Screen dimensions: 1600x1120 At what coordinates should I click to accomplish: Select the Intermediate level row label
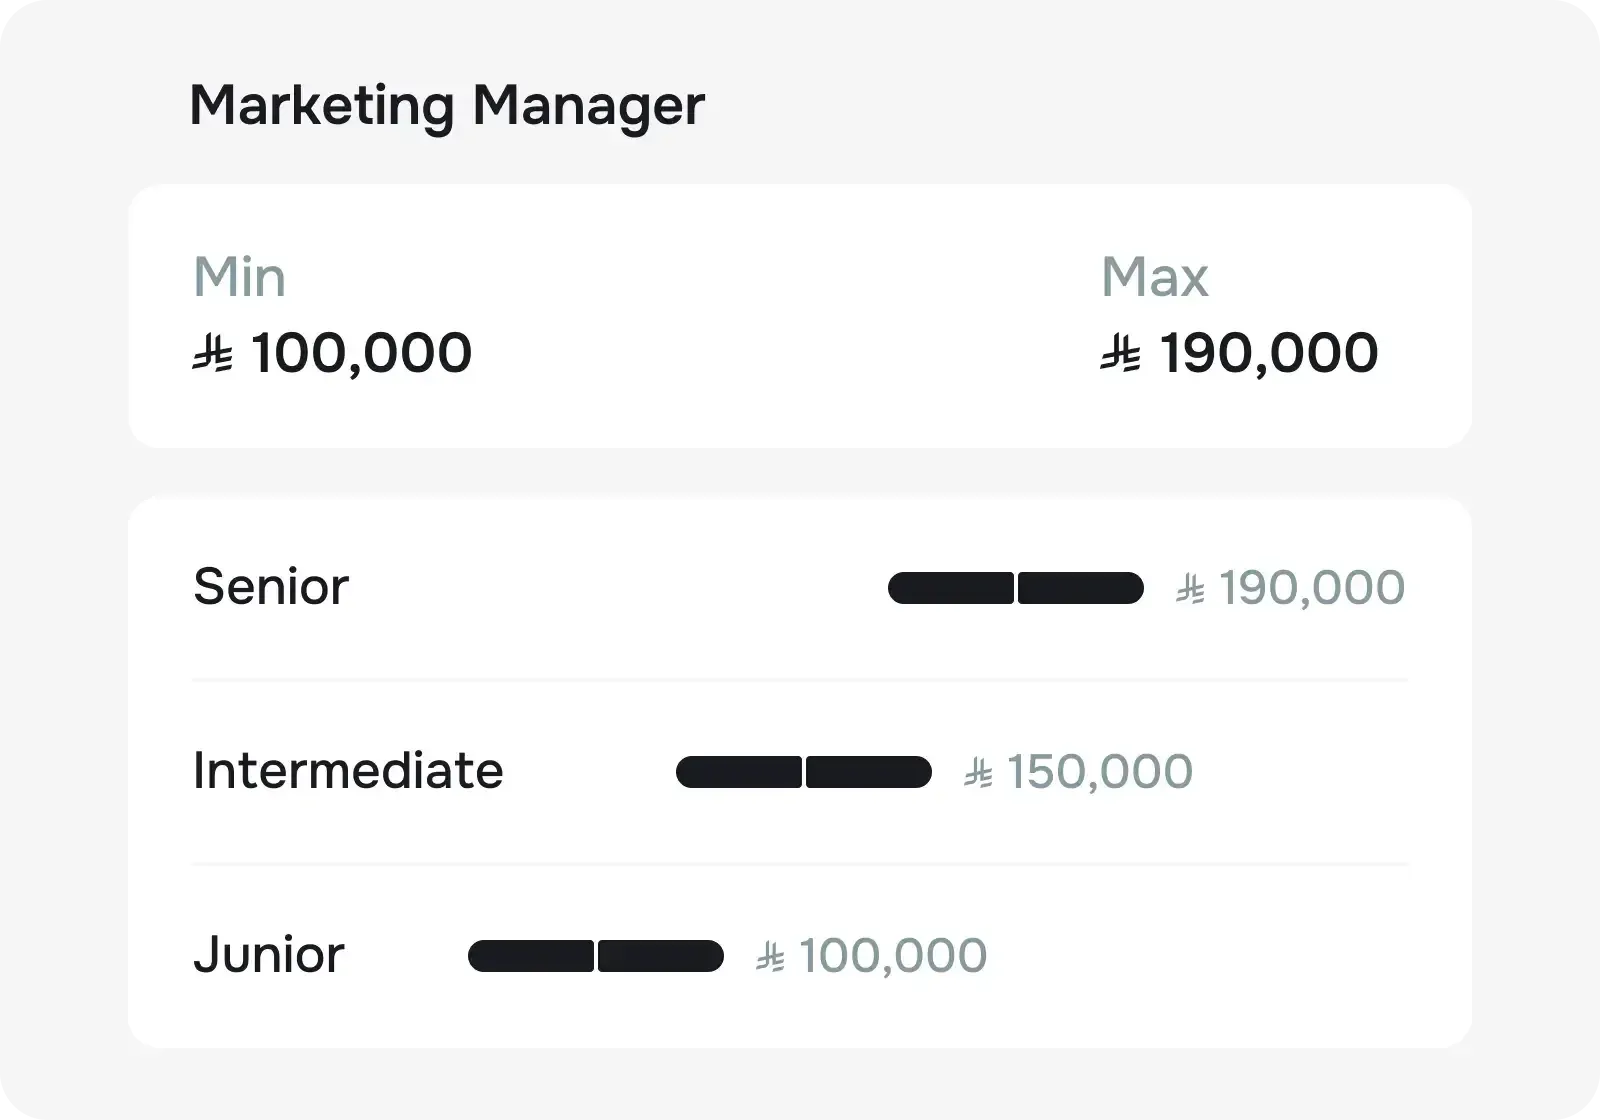coord(348,771)
